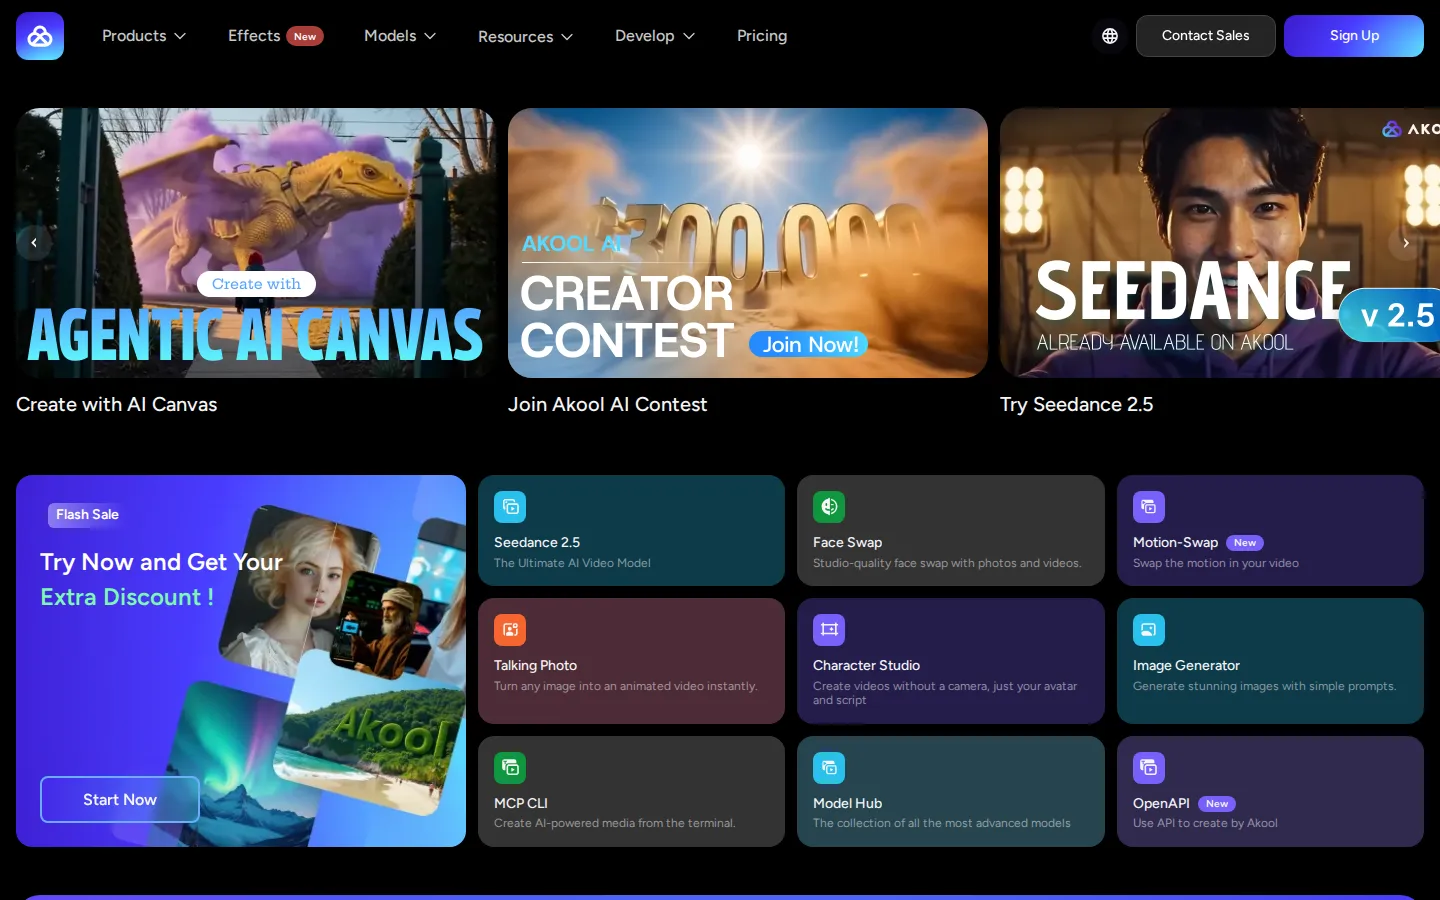Click the New badge beside Motion-Swap
Viewport: 1440px width, 900px height.
[1245, 543]
